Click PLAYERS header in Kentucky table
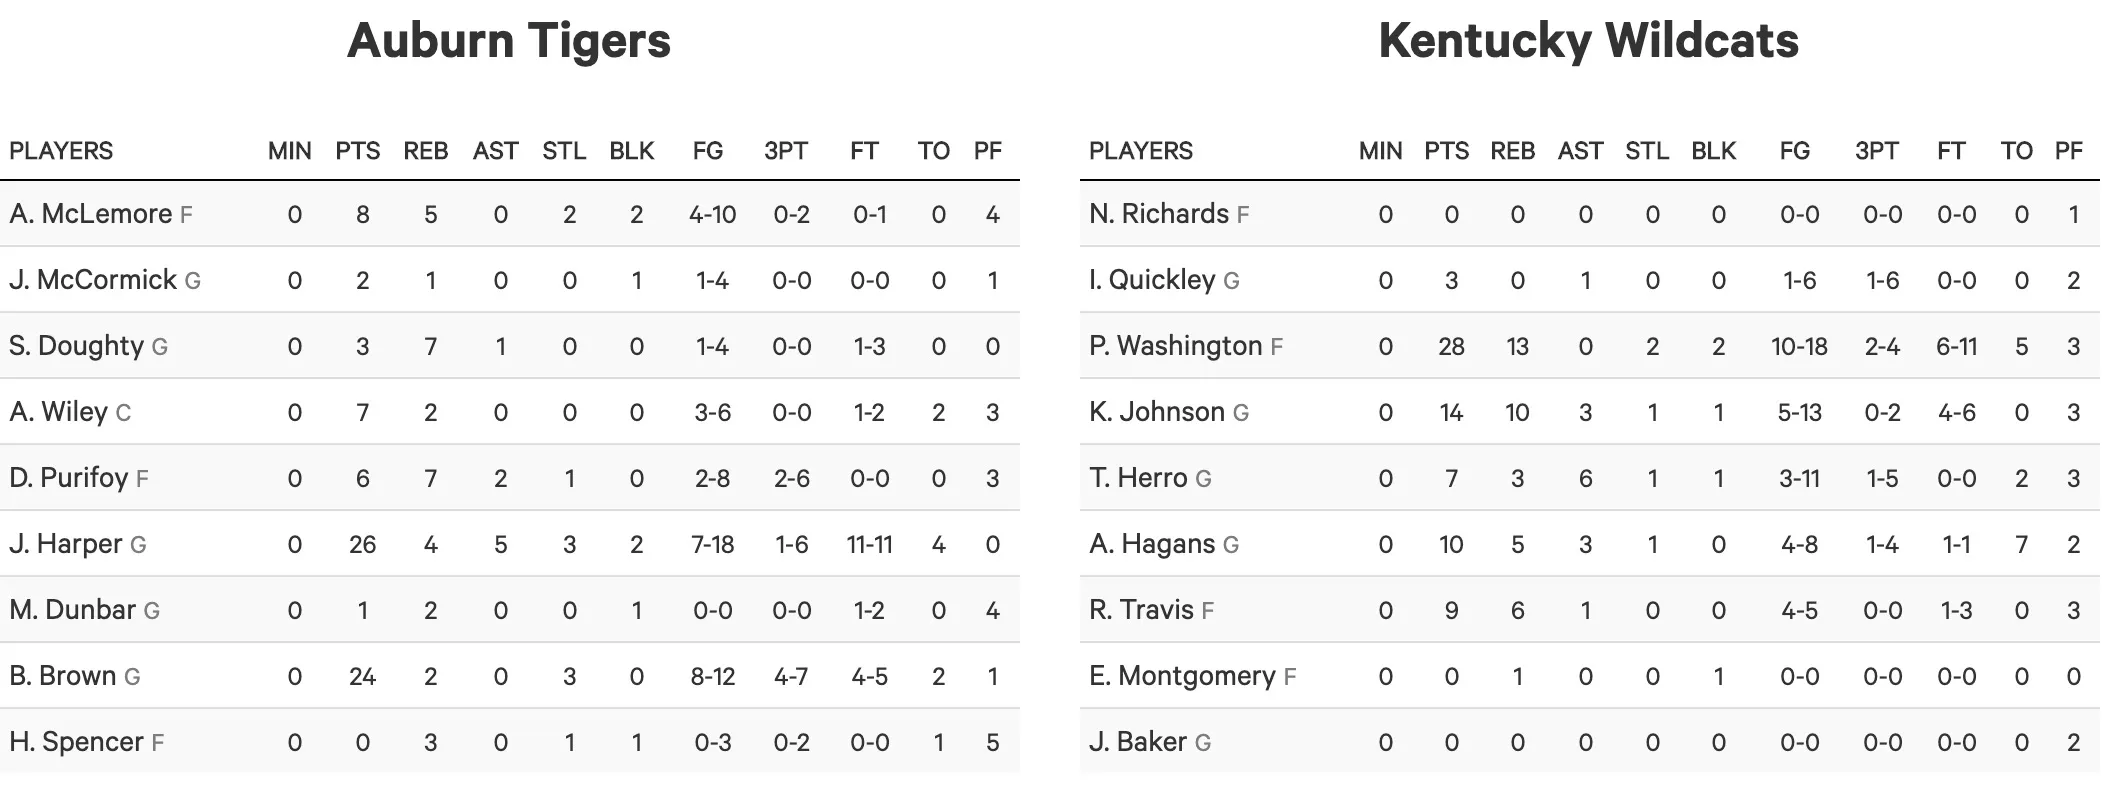 tap(1140, 151)
